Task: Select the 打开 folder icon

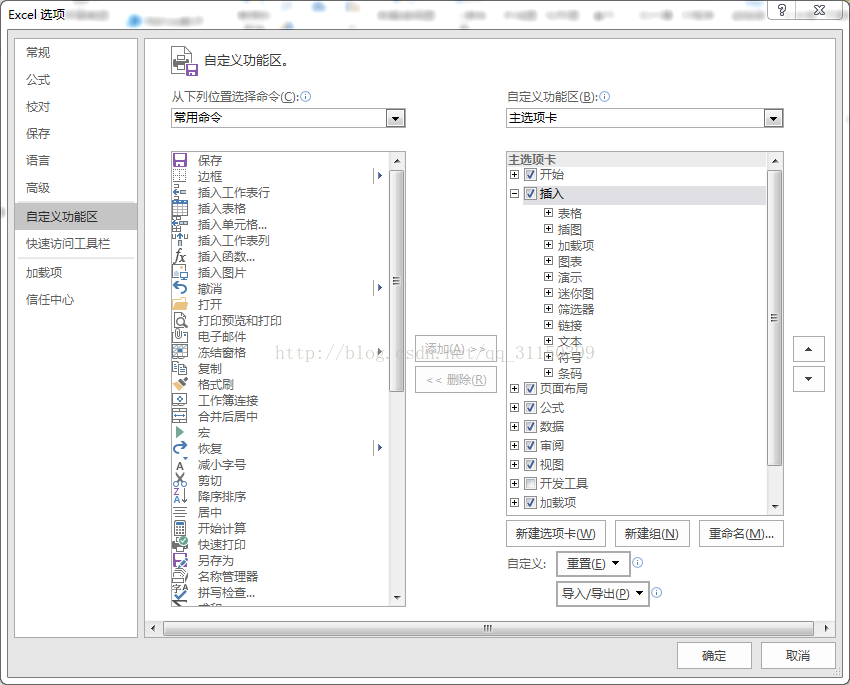Action: [180, 304]
